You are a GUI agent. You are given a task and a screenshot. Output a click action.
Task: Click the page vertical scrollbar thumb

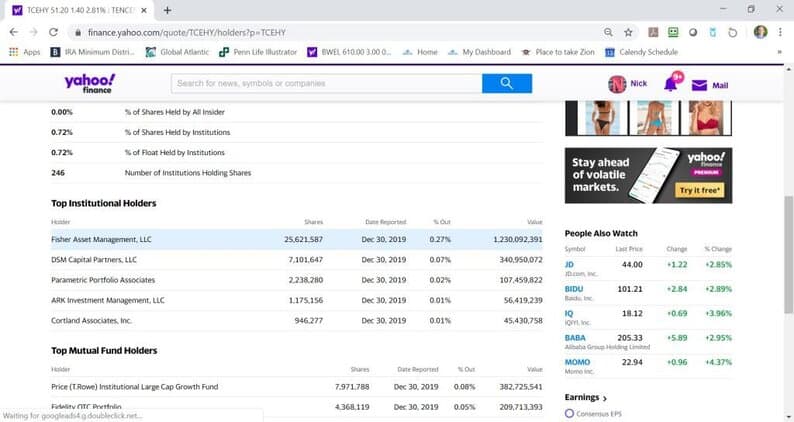coord(788,255)
